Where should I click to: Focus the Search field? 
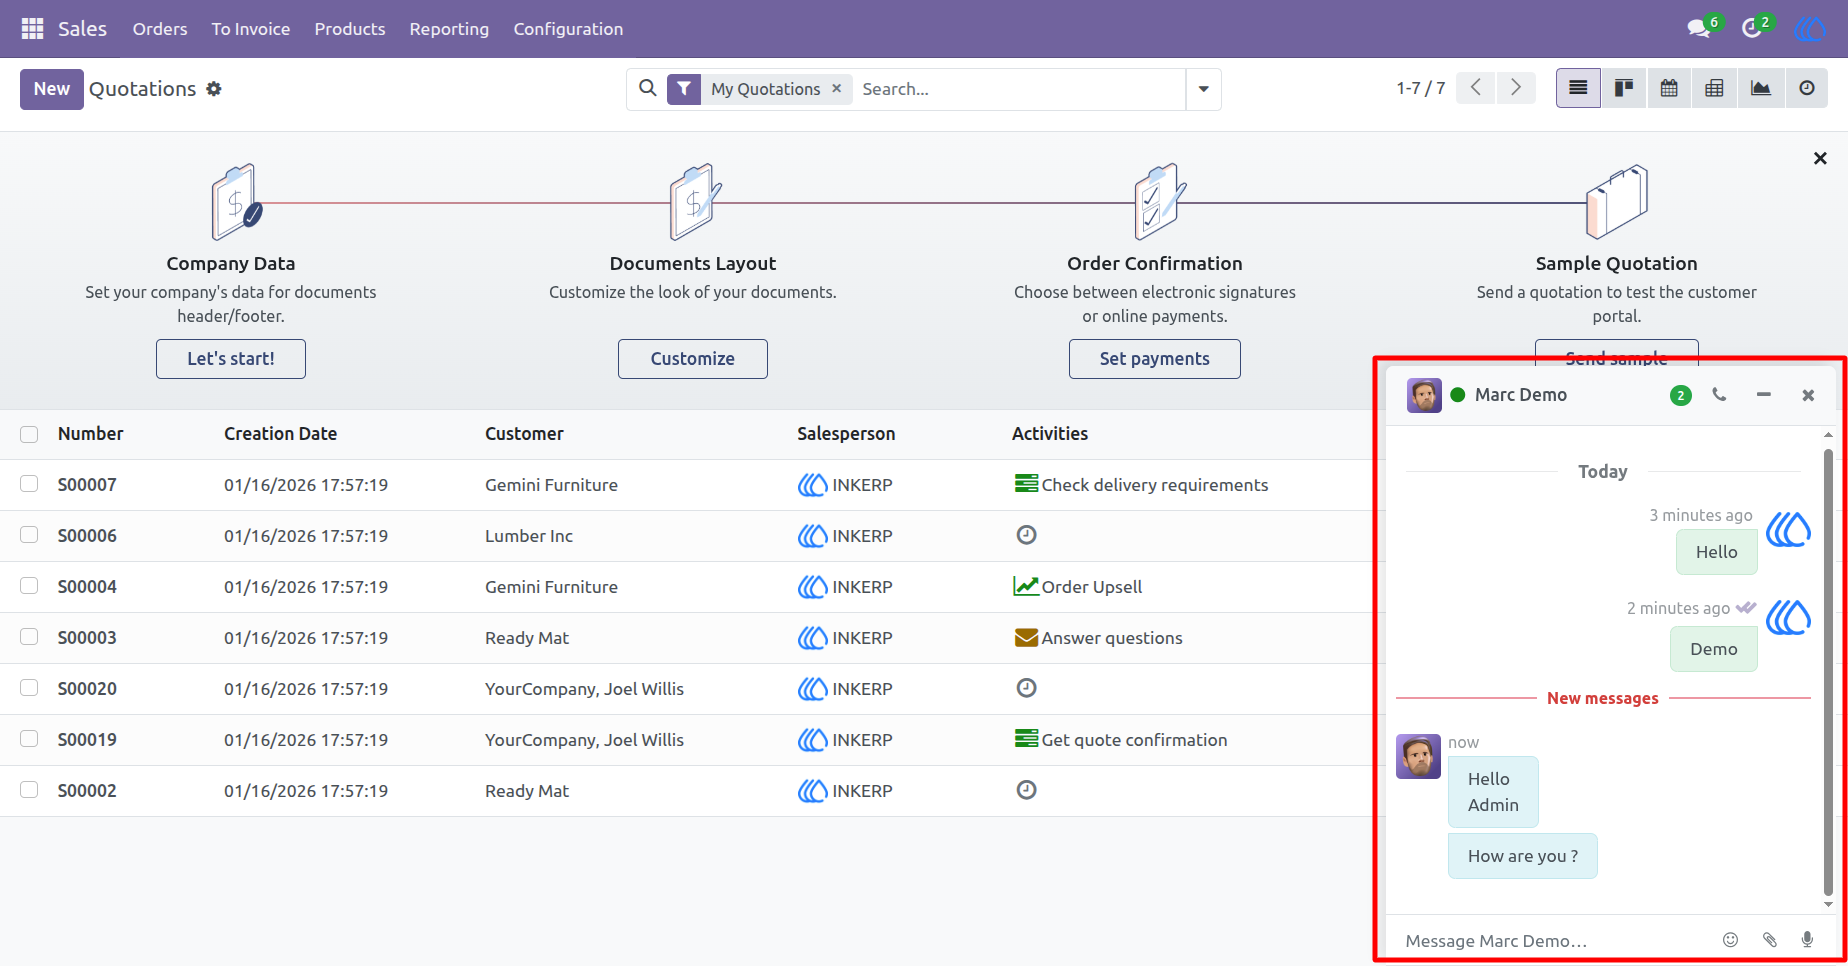point(1019,89)
